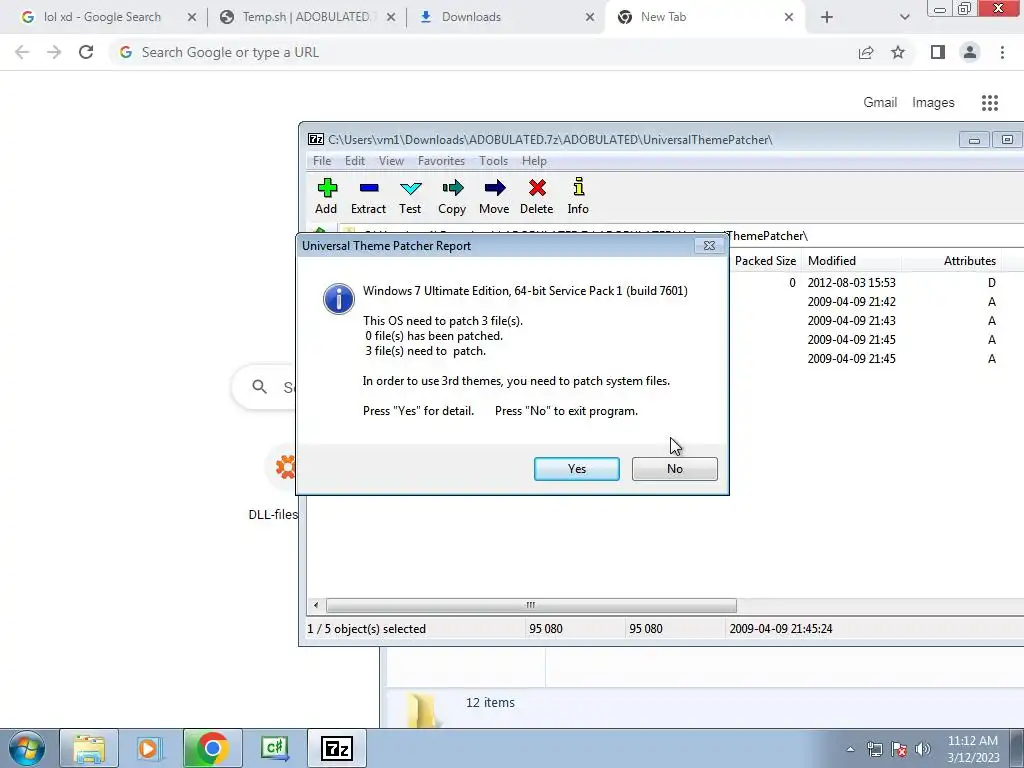Select the row modified 2009-04-09 21:42
The width and height of the screenshot is (1024, 768).
click(875, 302)
